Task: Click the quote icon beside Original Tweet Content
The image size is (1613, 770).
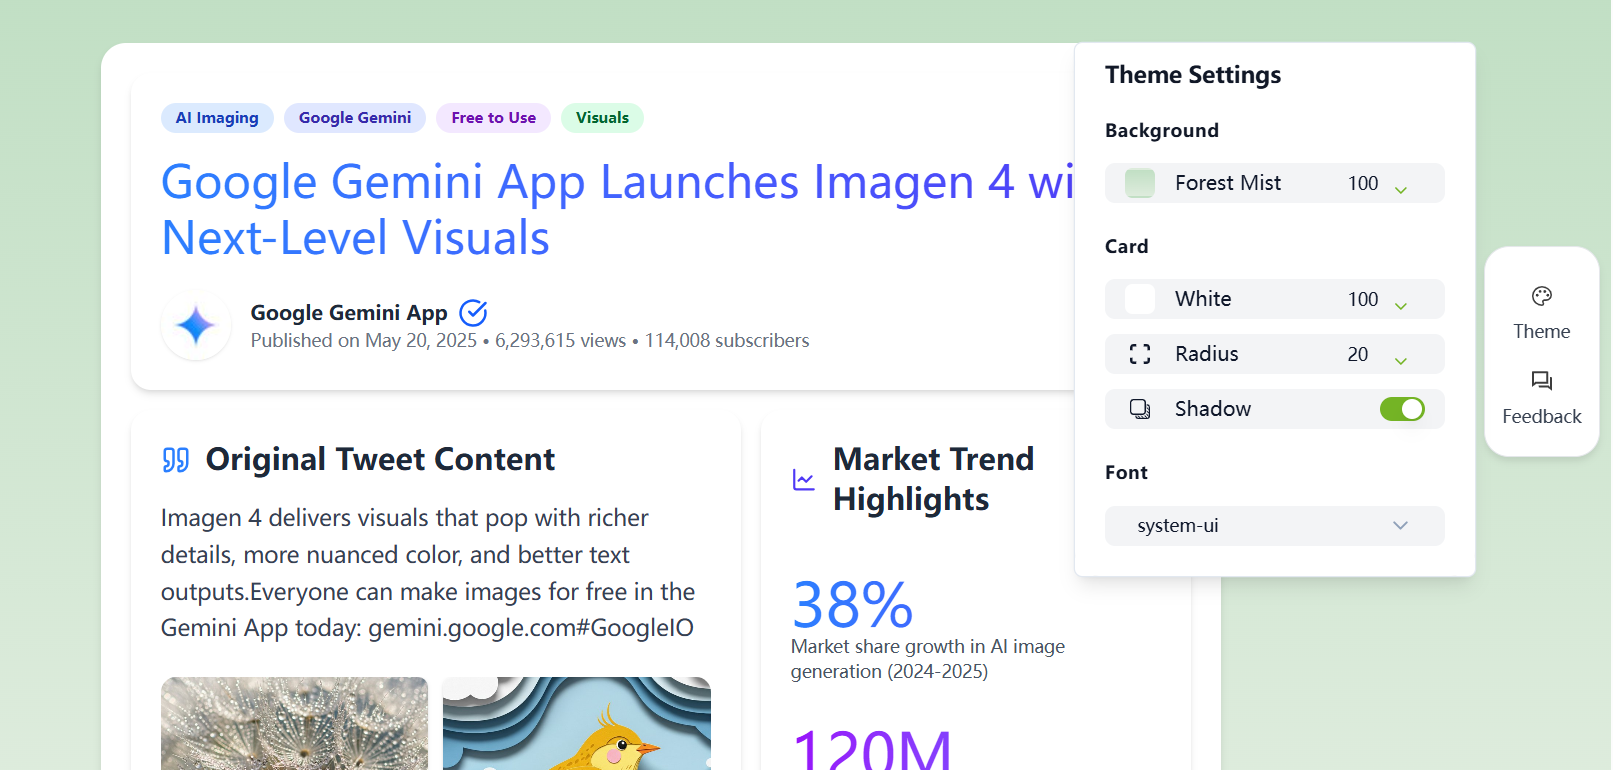Action: (x=176, y=460)
